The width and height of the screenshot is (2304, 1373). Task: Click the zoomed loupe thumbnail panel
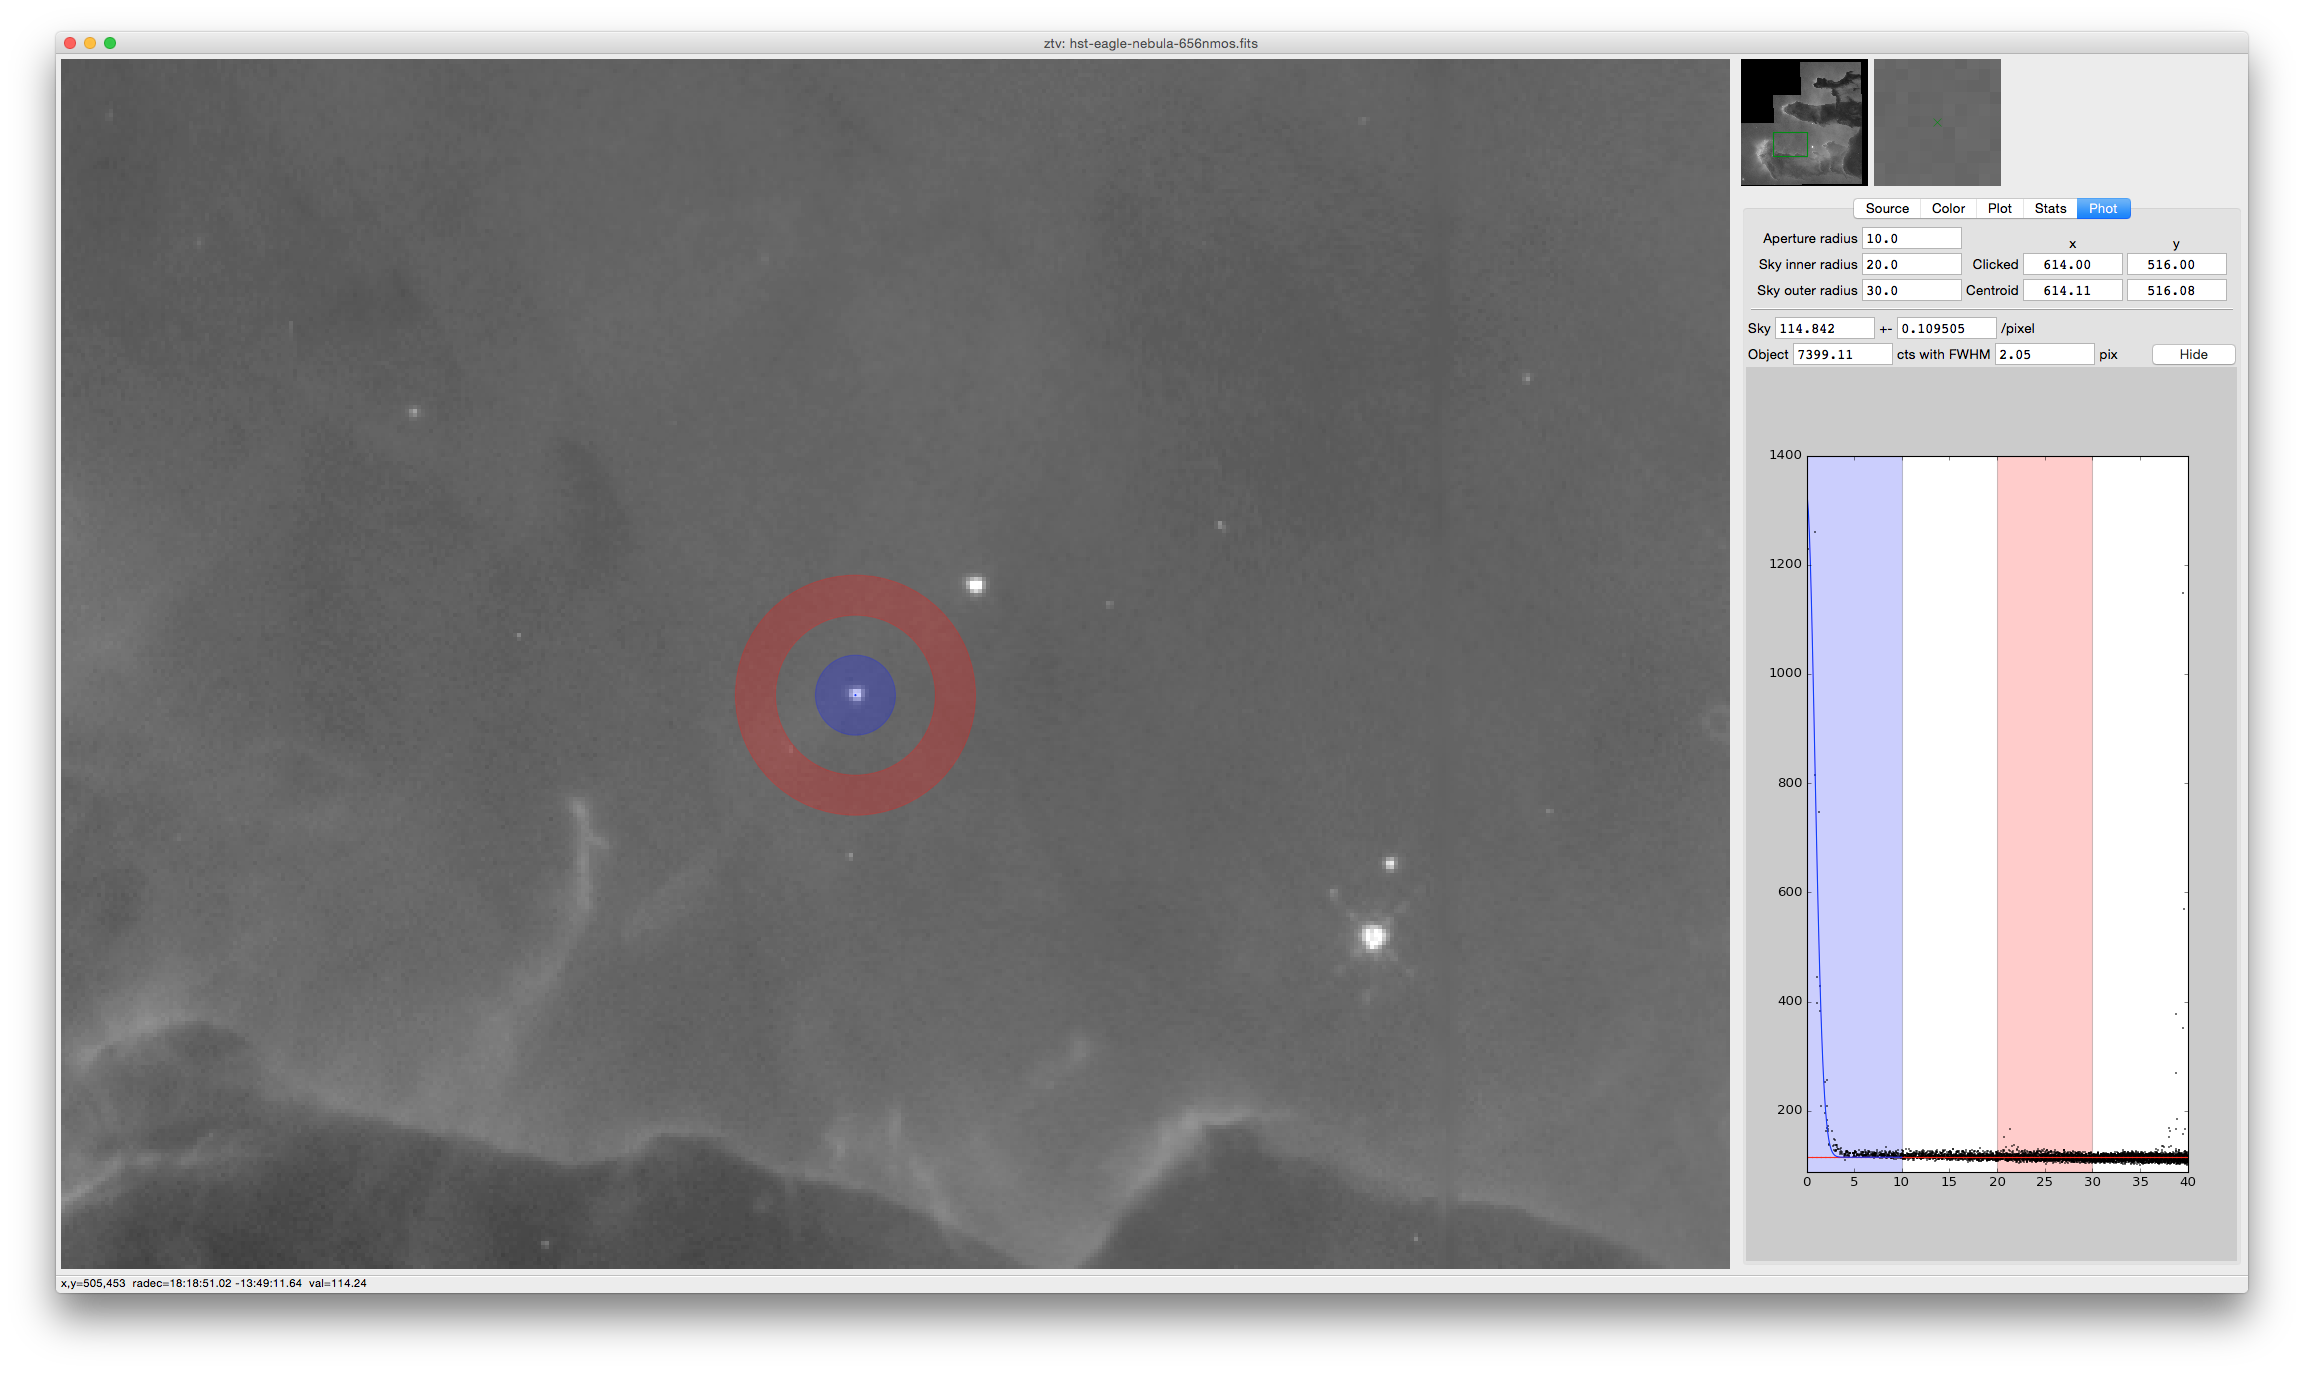coord(1936,122)
